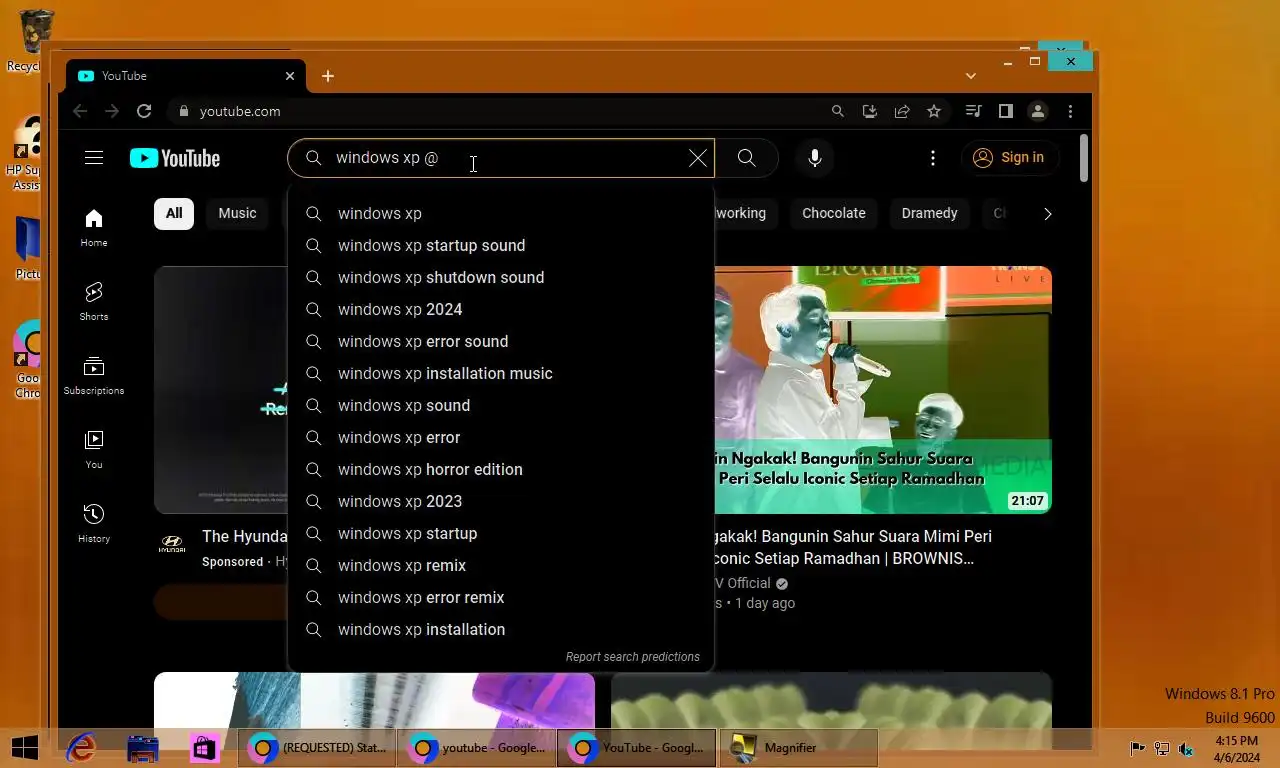1280x768 pixels.
Task: Open the Chrome media control icon
Action: click(973, 111)
